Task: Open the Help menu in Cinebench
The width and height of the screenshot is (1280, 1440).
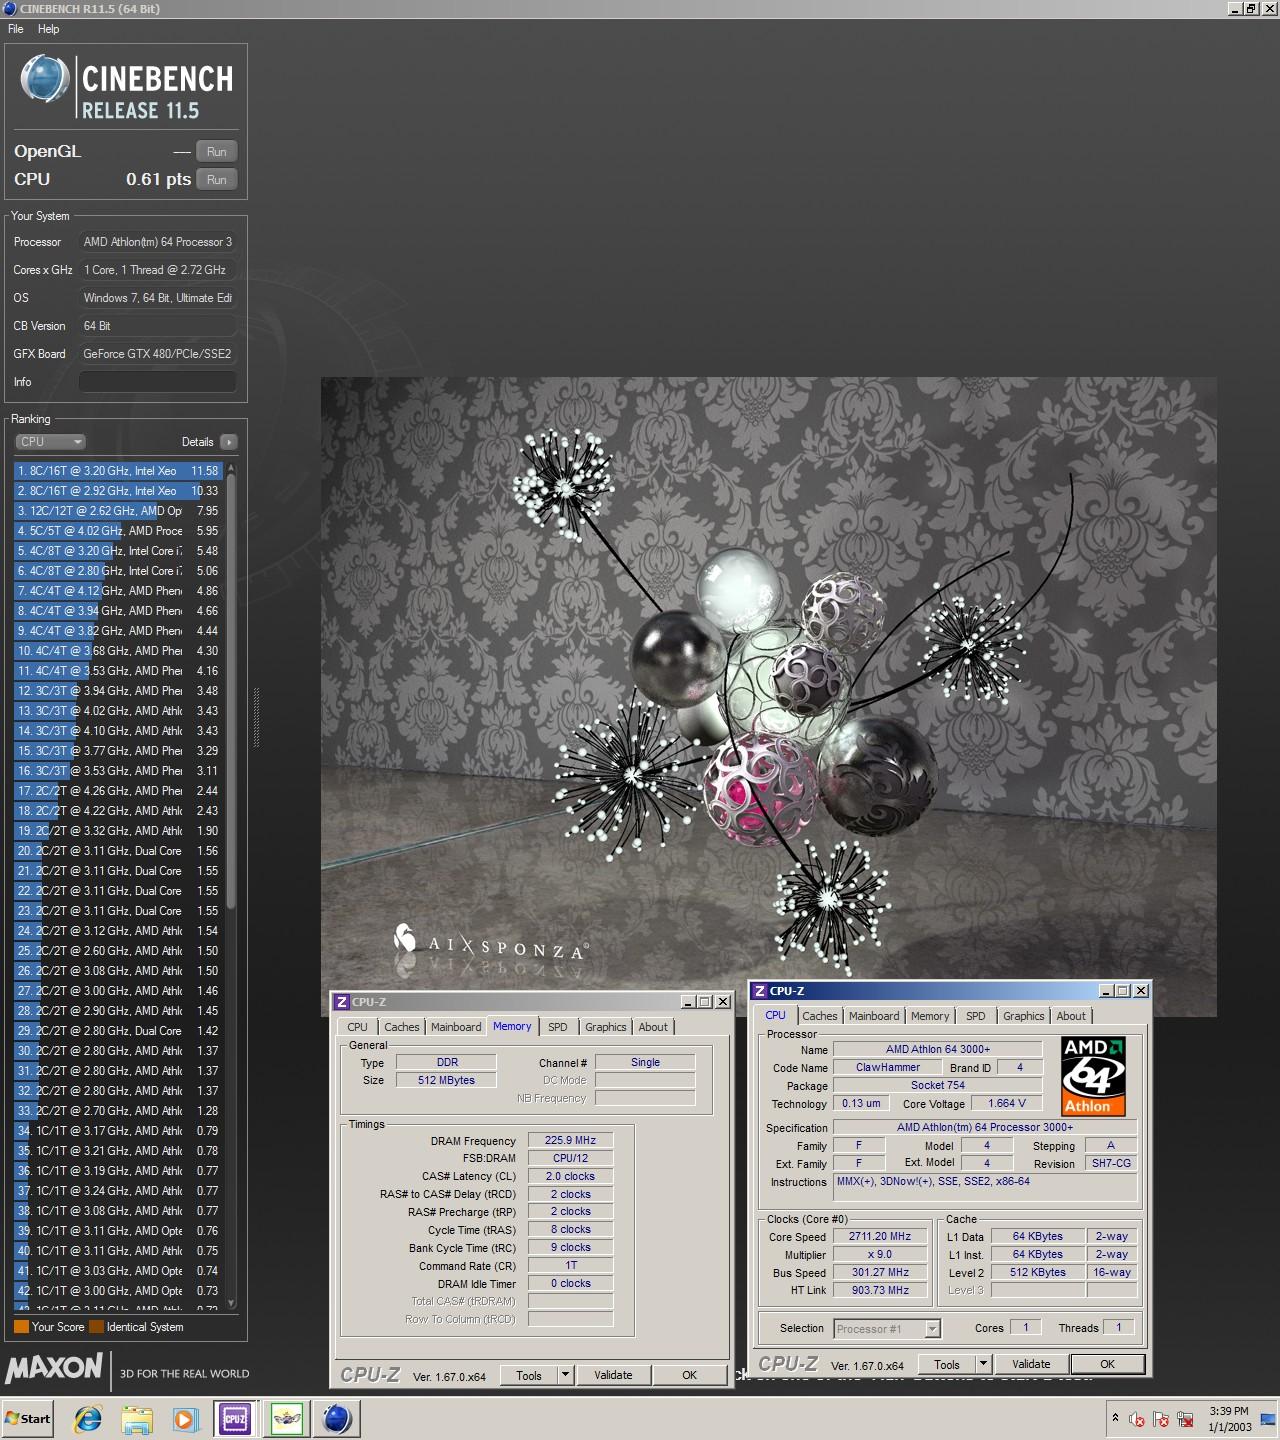Action: click(x=48, y=29)
